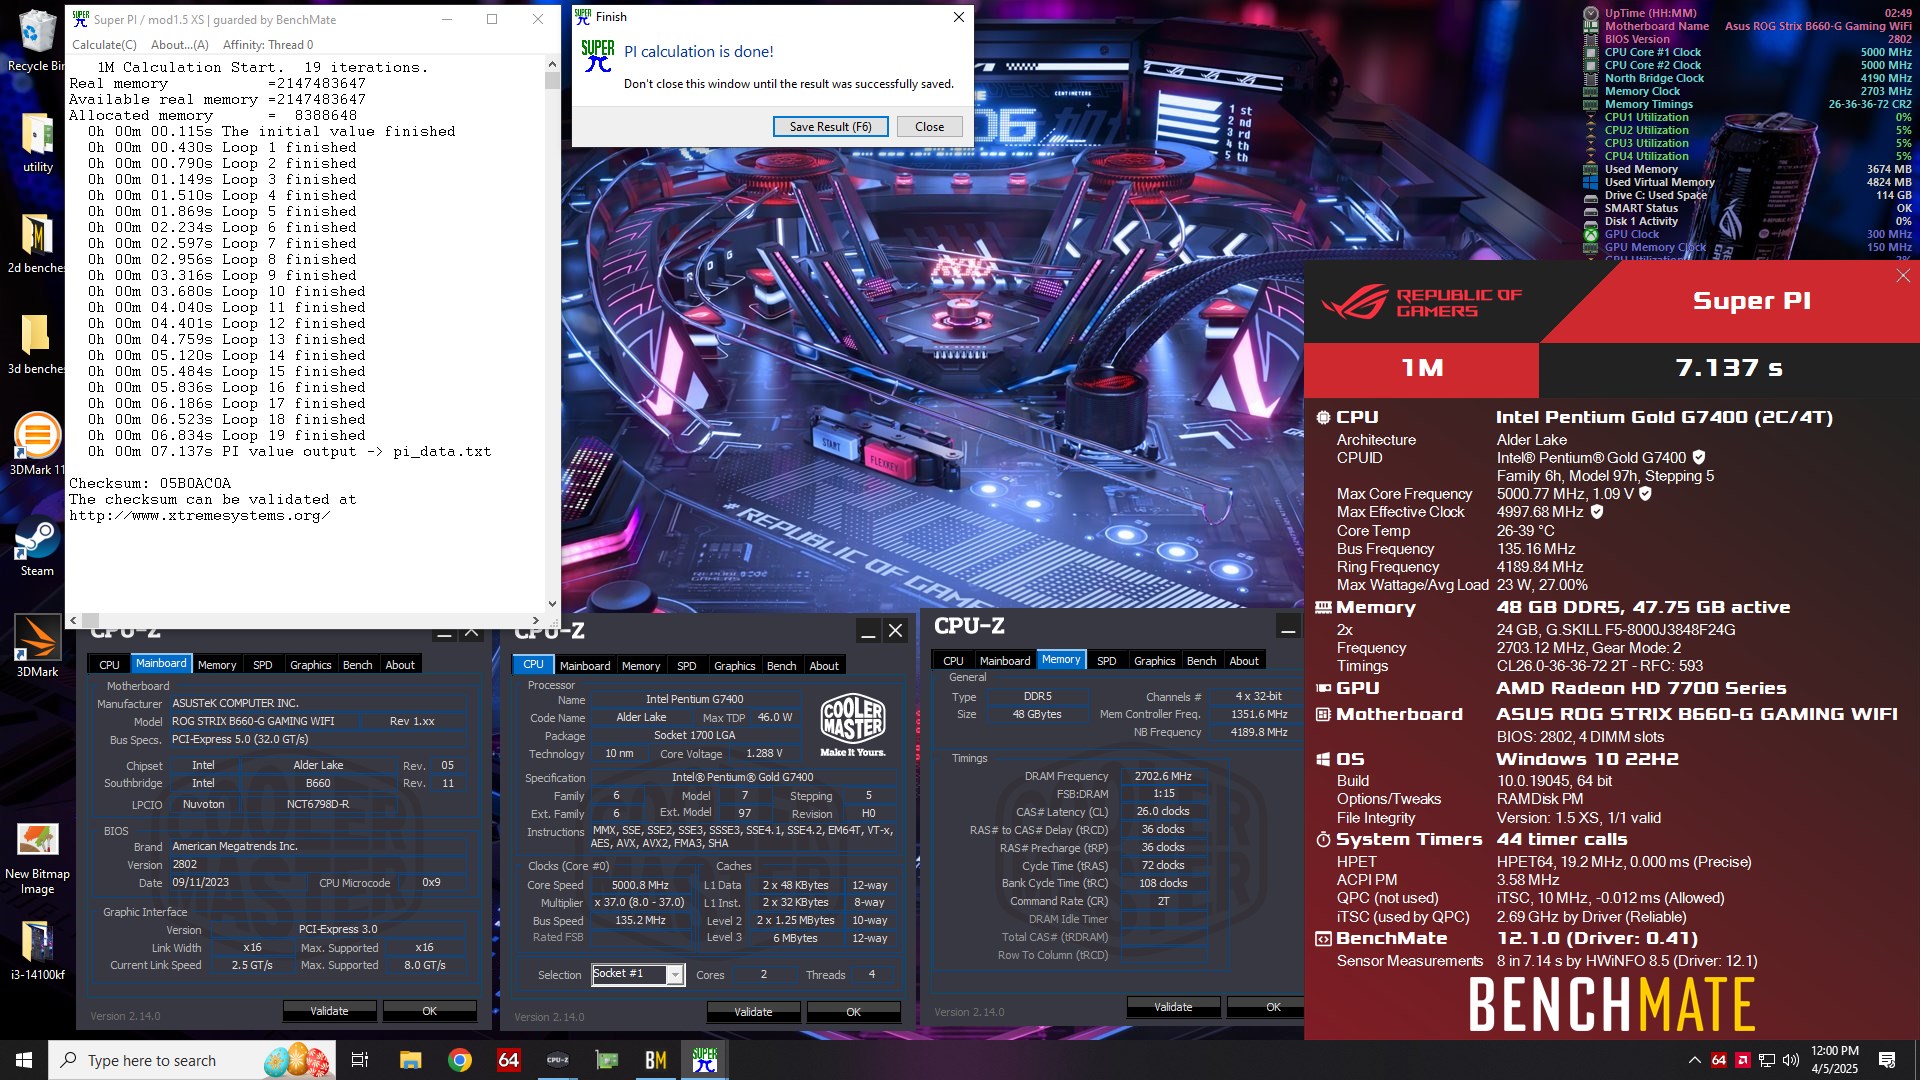Image resolution: width=1920 pixels, height=1080 pixels.
Task: Open the AIDA64 taskbar icon
Action: (x=509, y=1060)
